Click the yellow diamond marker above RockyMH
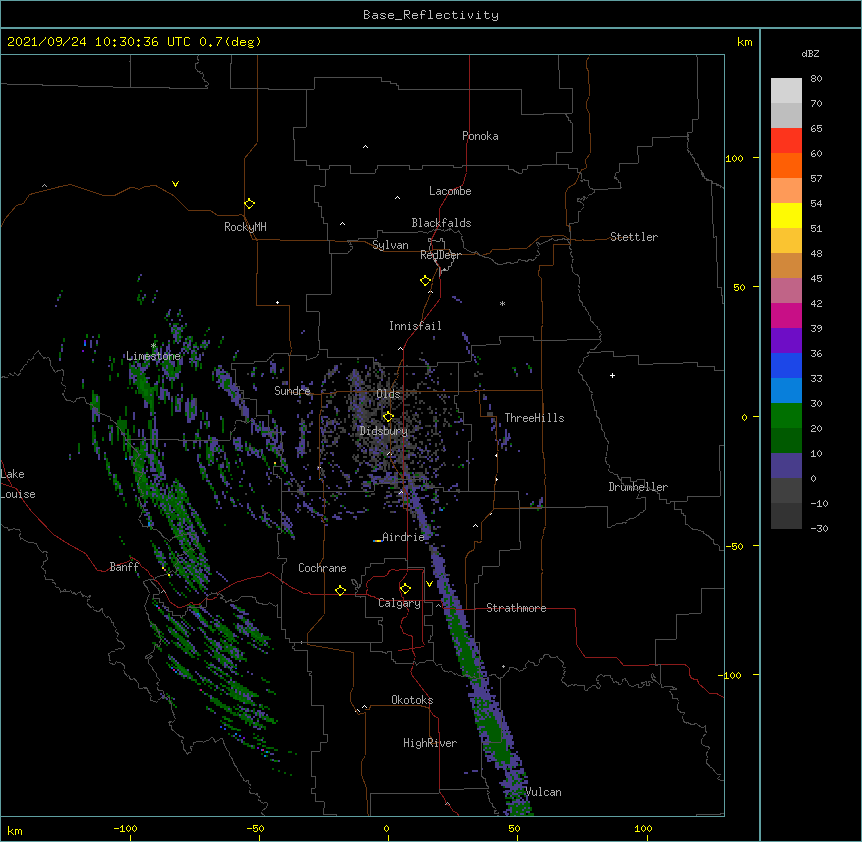862x842 pixels. point(249,204)
